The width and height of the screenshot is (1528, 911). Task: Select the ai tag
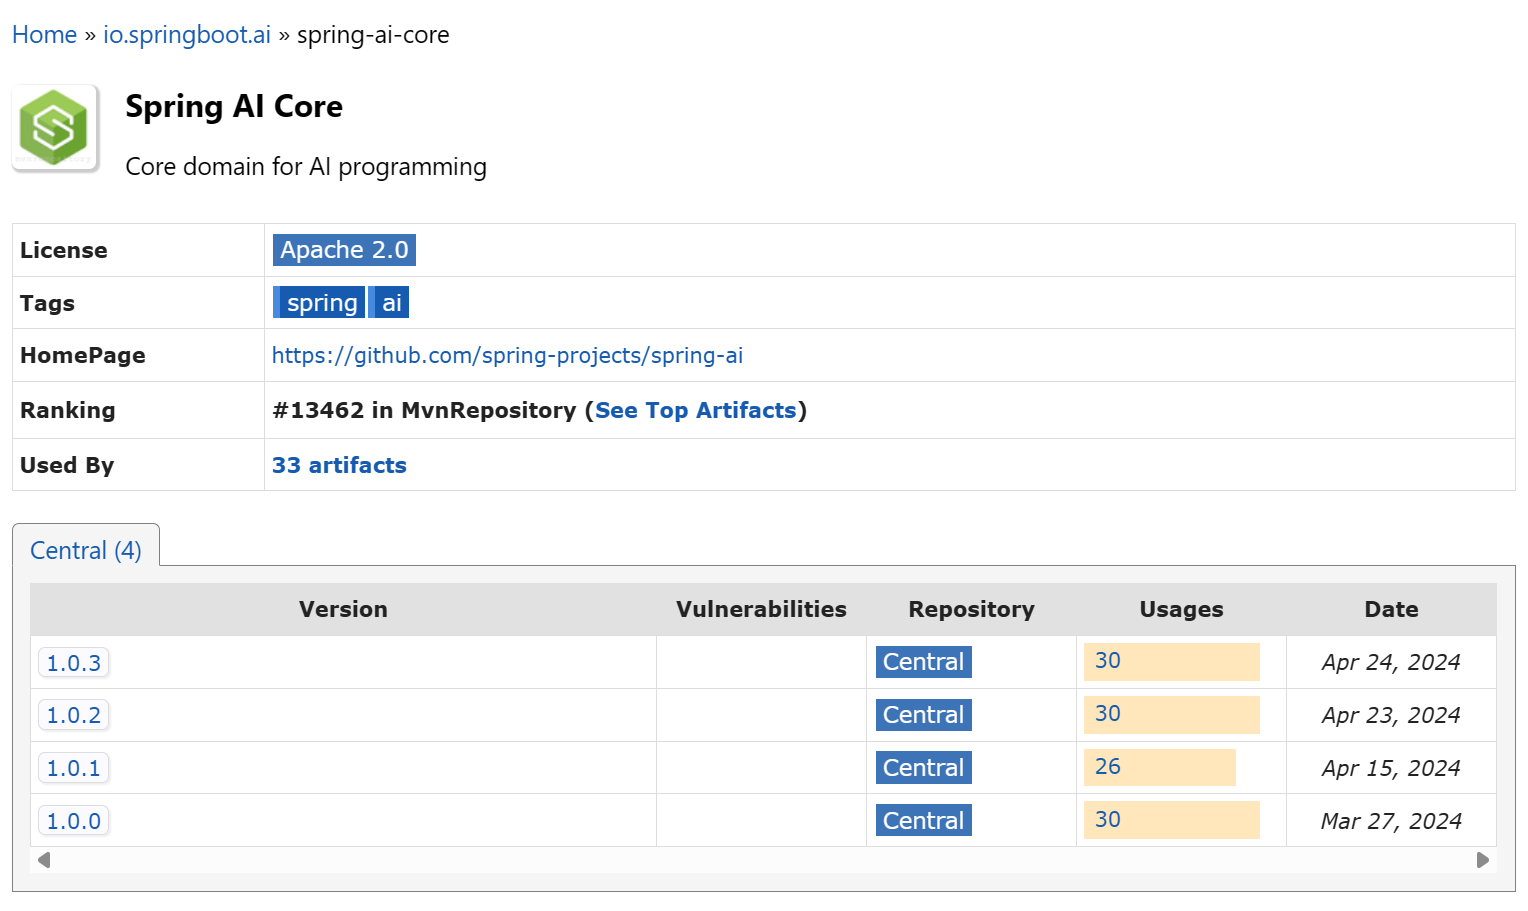coord(390,302)
